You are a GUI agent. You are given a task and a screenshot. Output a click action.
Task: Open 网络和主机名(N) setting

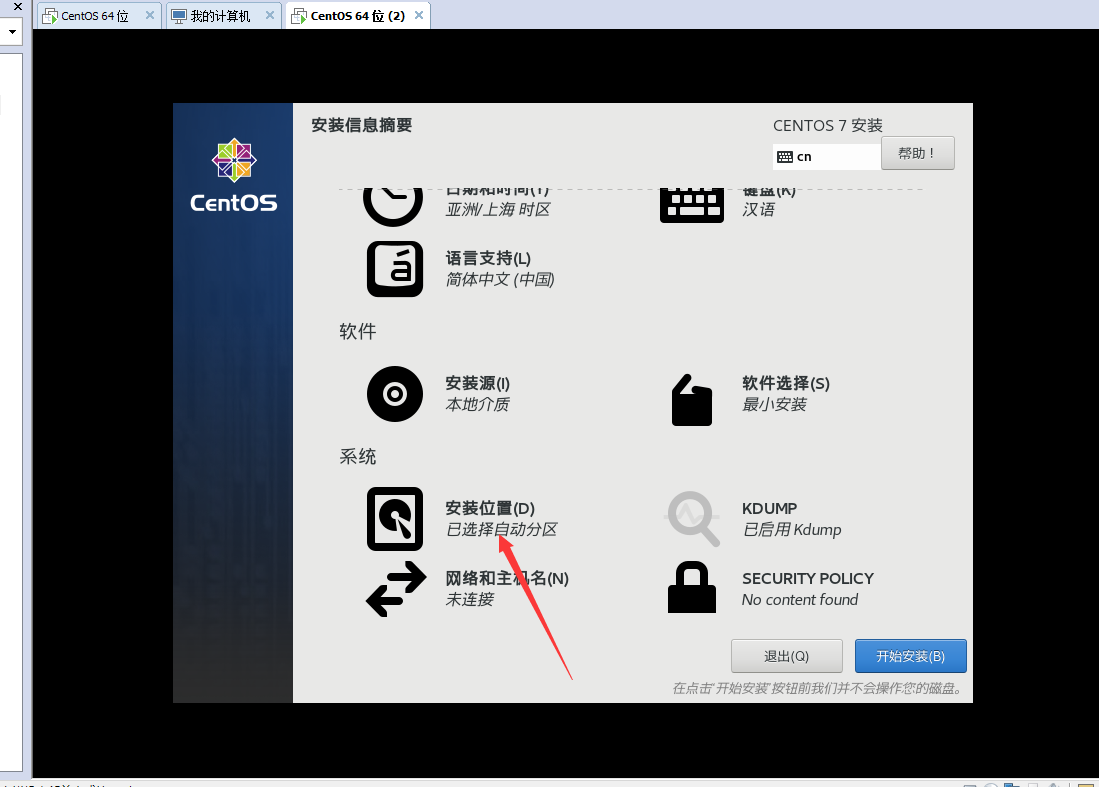(507, 578)
